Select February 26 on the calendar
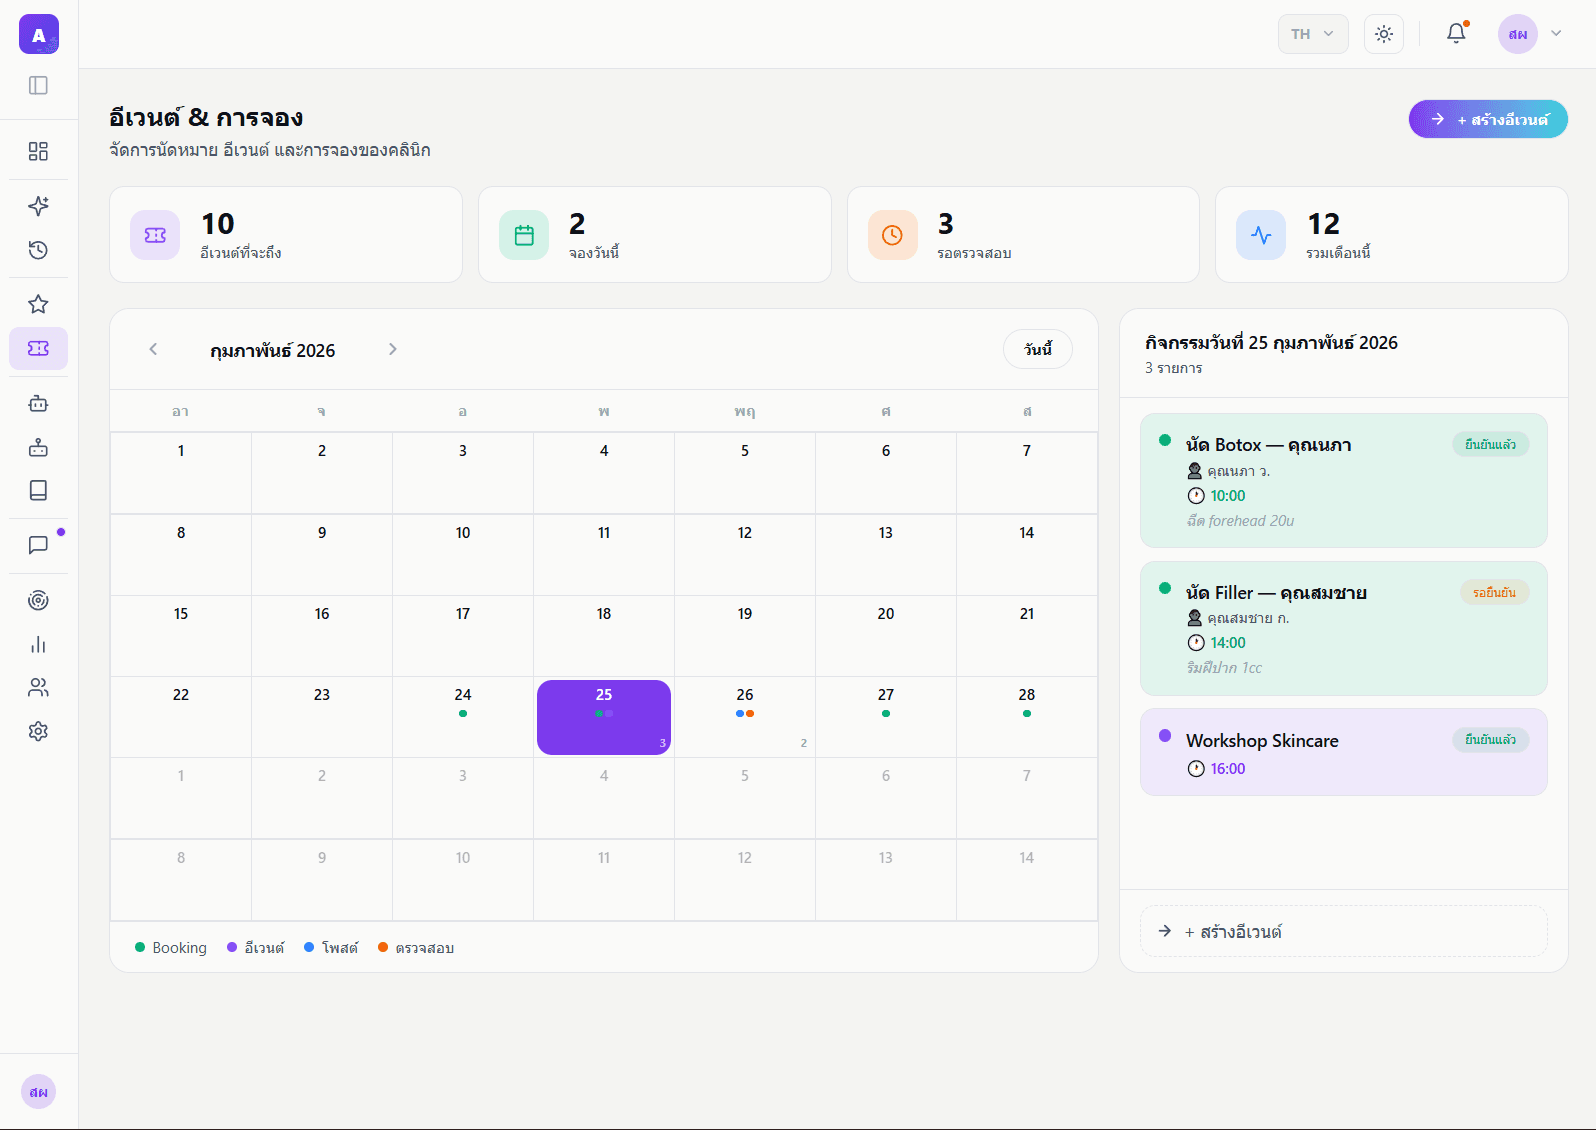This screenshot has width=1596, height=1130. pos(745,716)
